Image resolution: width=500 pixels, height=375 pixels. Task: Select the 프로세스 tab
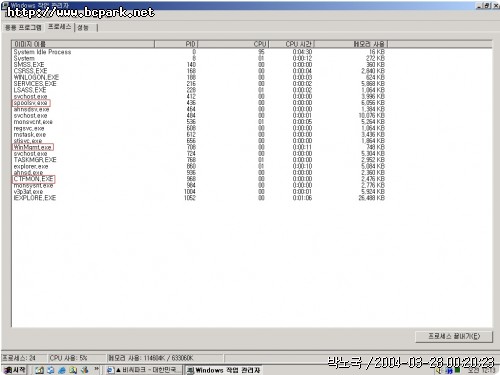click(60, 27)
